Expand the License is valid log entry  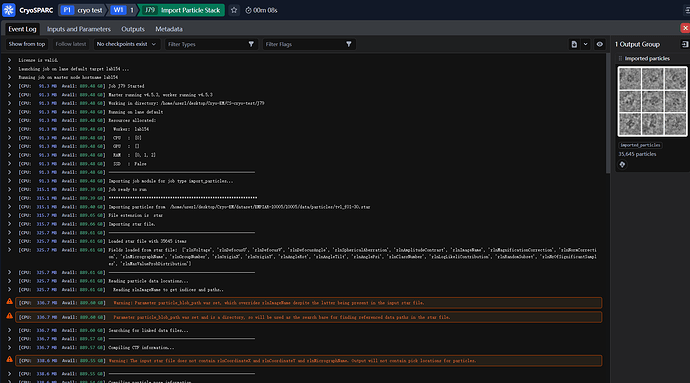point(9,60)
